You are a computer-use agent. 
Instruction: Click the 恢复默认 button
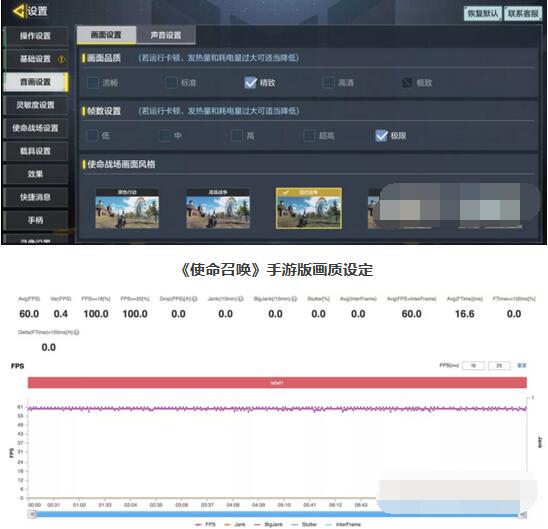(x=483, y=14)
